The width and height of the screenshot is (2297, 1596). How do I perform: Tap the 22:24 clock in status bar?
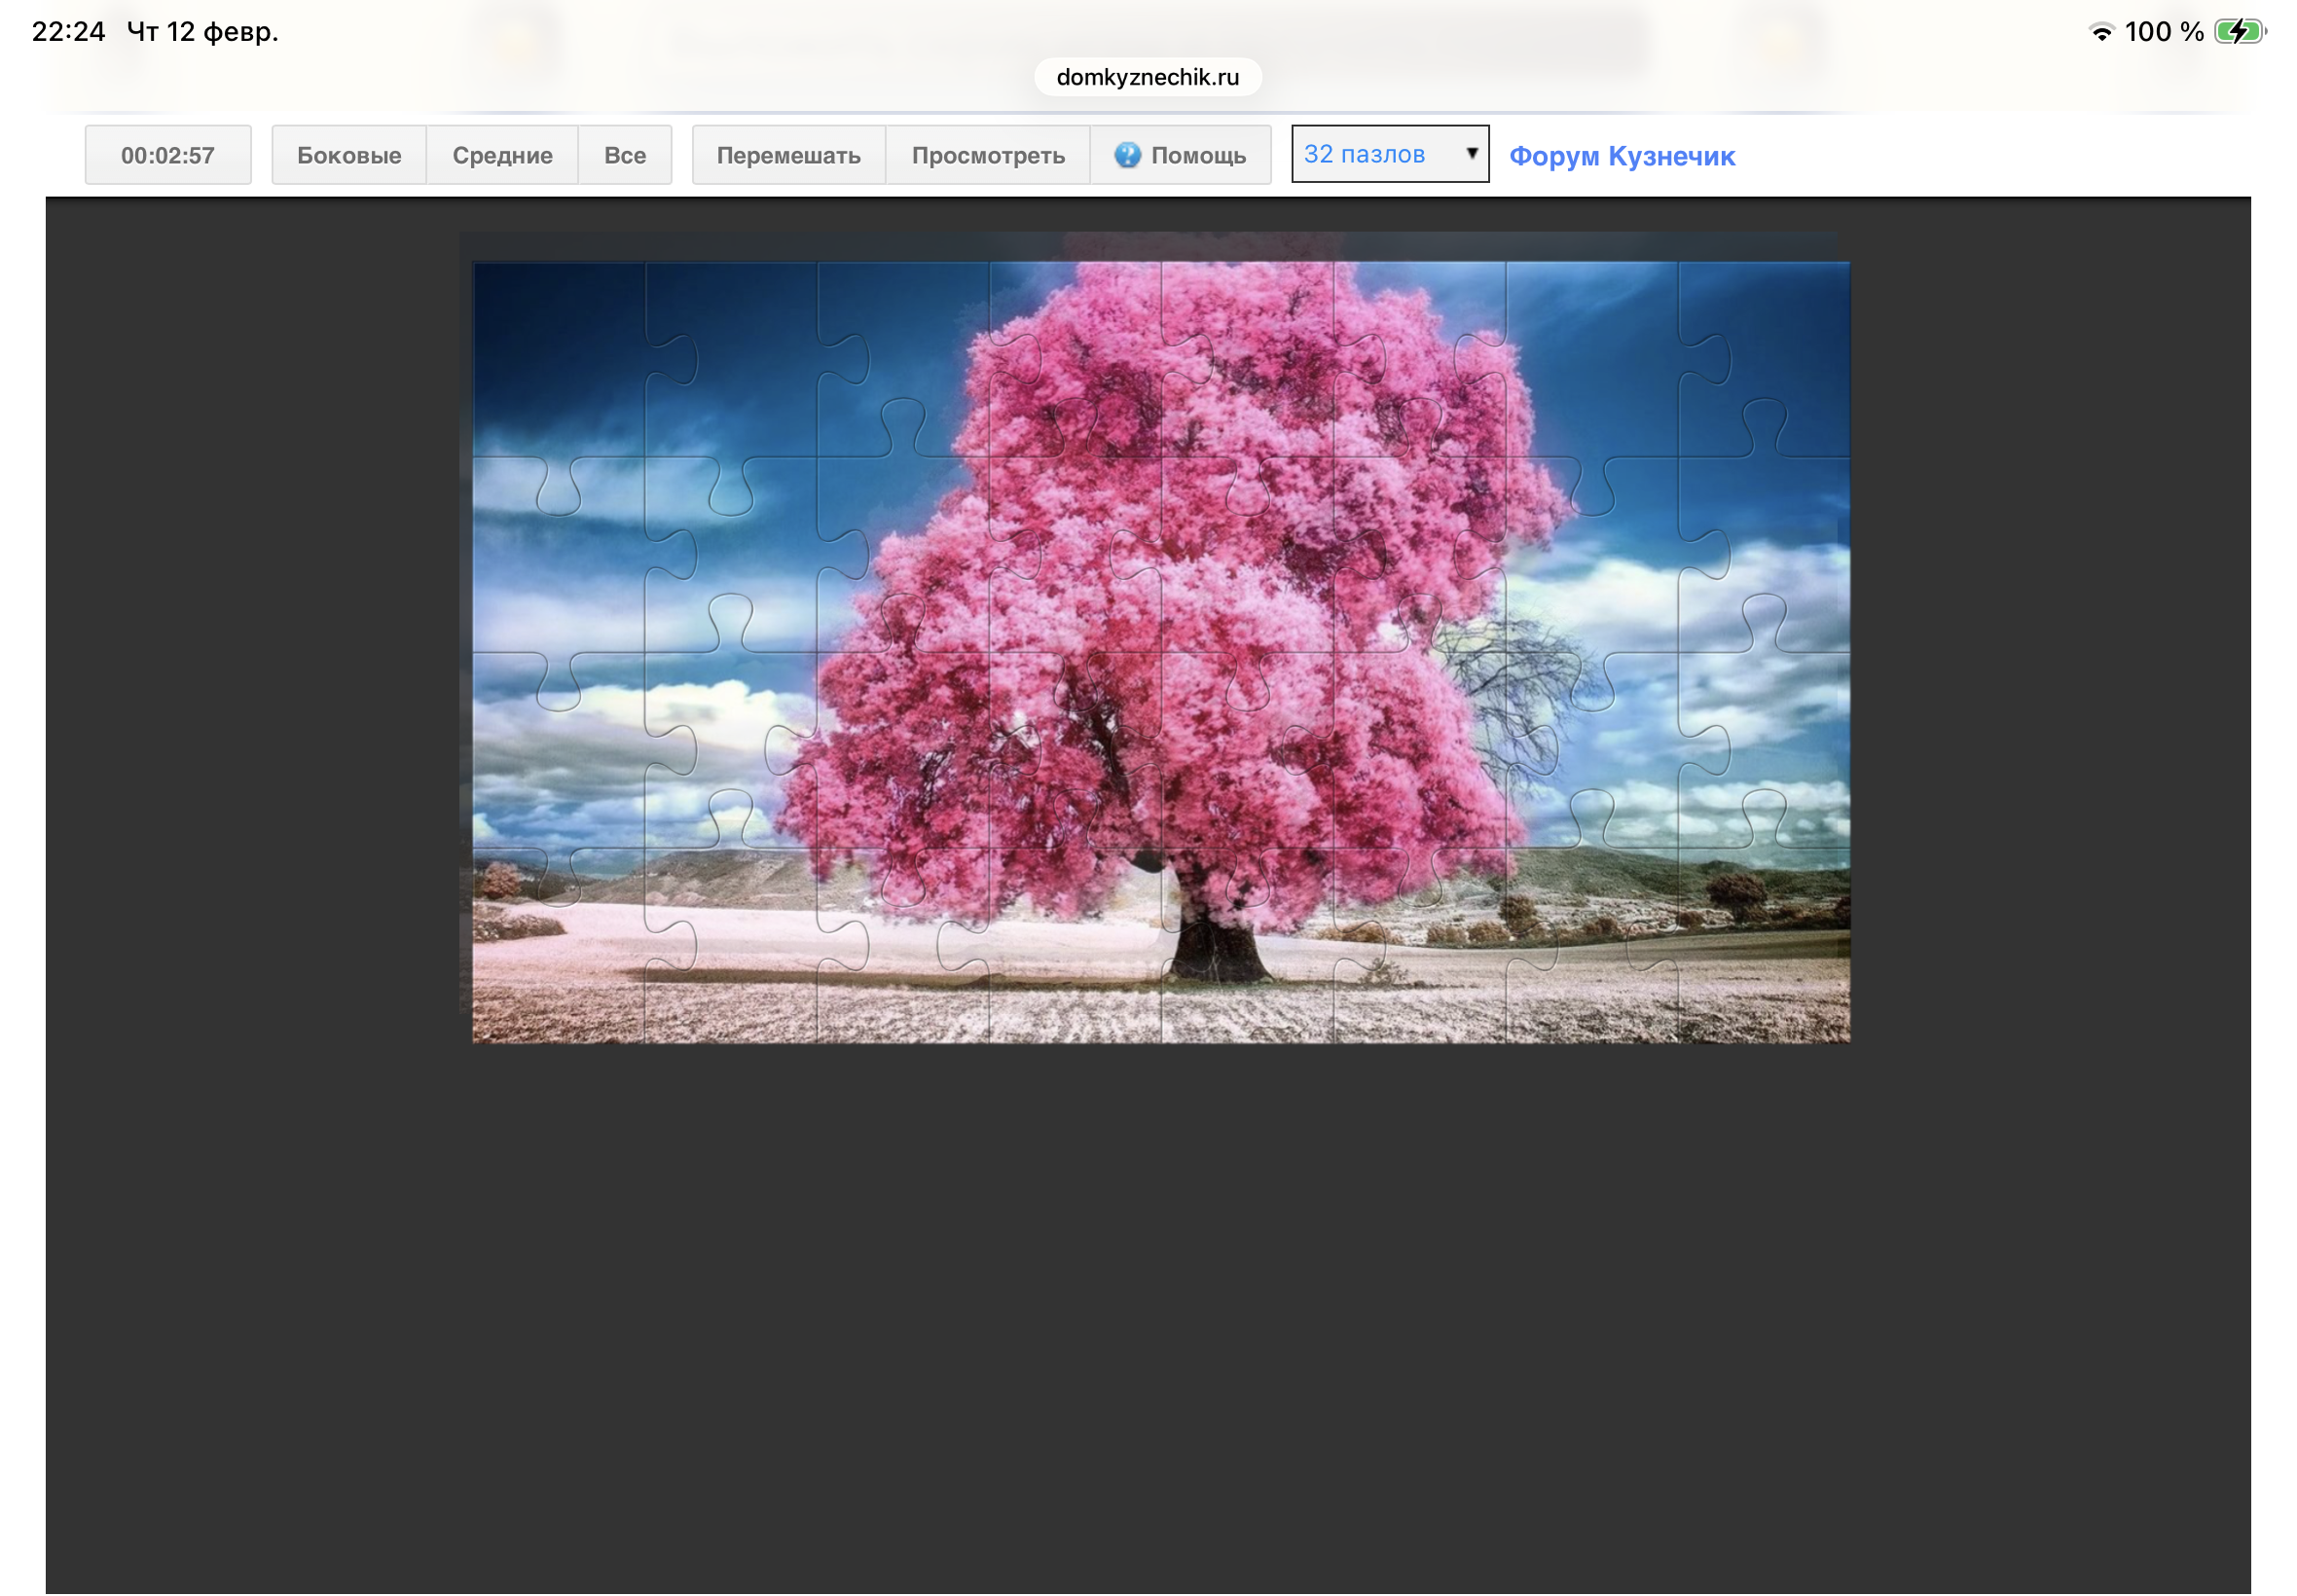[x=68, y=32]
